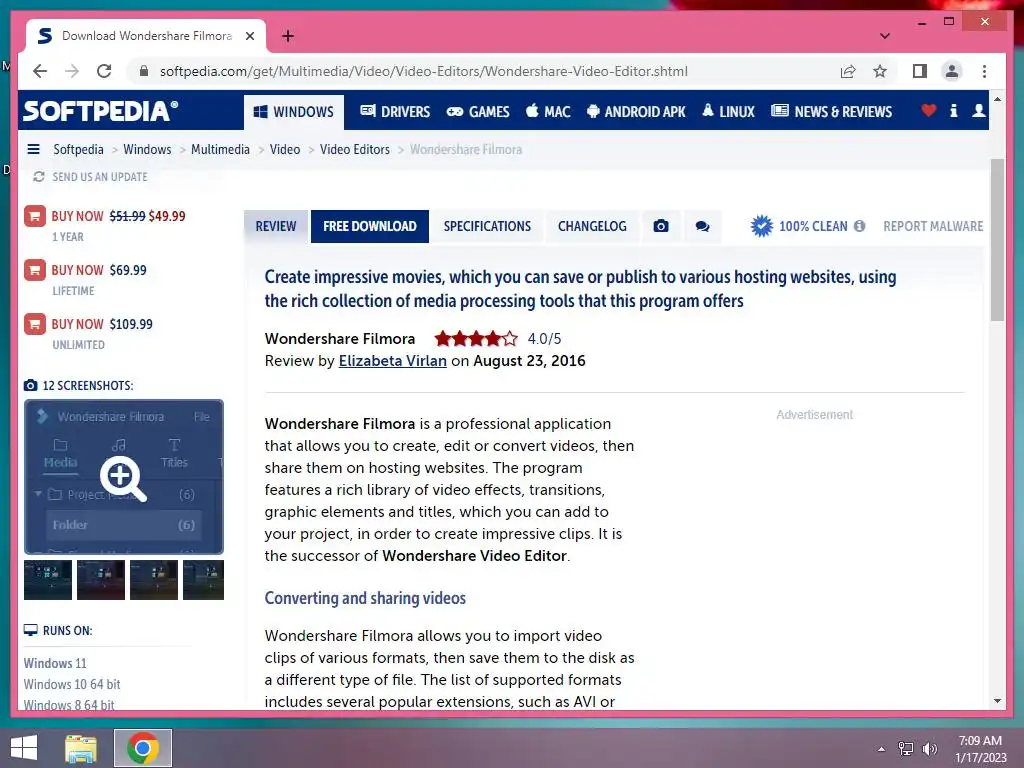The height and width of the screenshot is (768, 1024).
Task: Click the 12 Screenshots heading
Action: [79, 386]
